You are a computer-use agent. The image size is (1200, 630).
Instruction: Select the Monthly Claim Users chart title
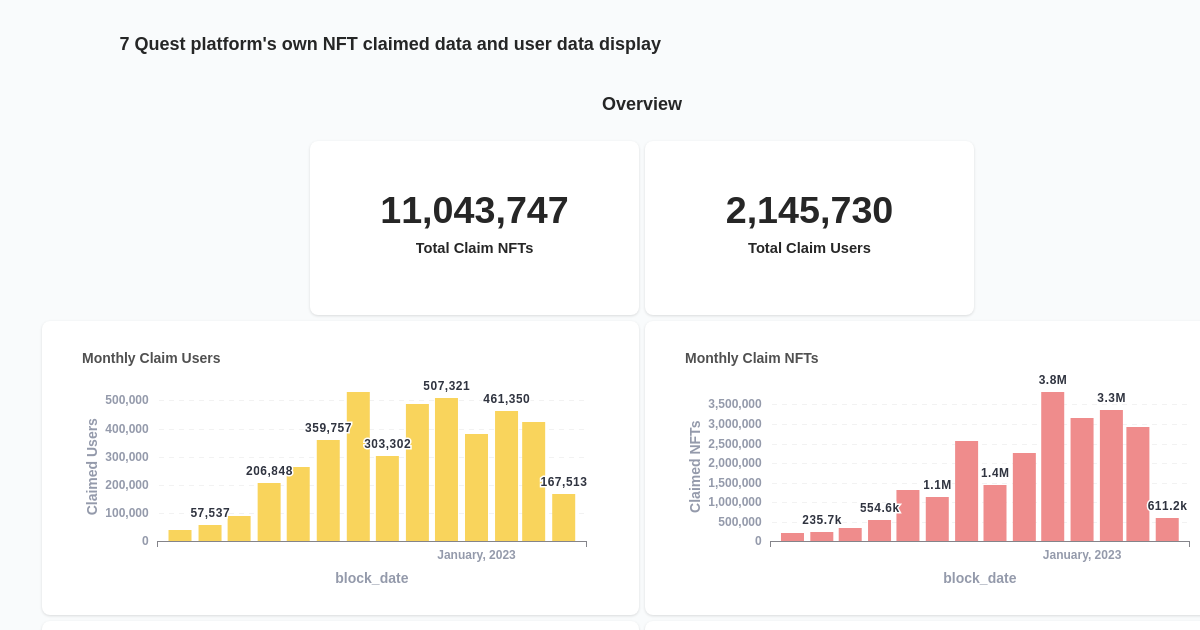pos(151,358)
